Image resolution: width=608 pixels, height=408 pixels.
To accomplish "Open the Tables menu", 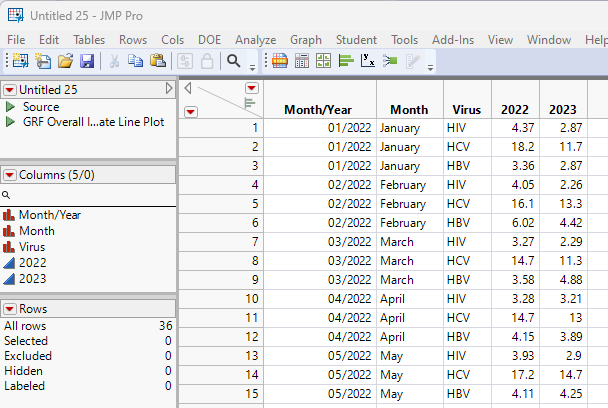I will tap(89, 40).
